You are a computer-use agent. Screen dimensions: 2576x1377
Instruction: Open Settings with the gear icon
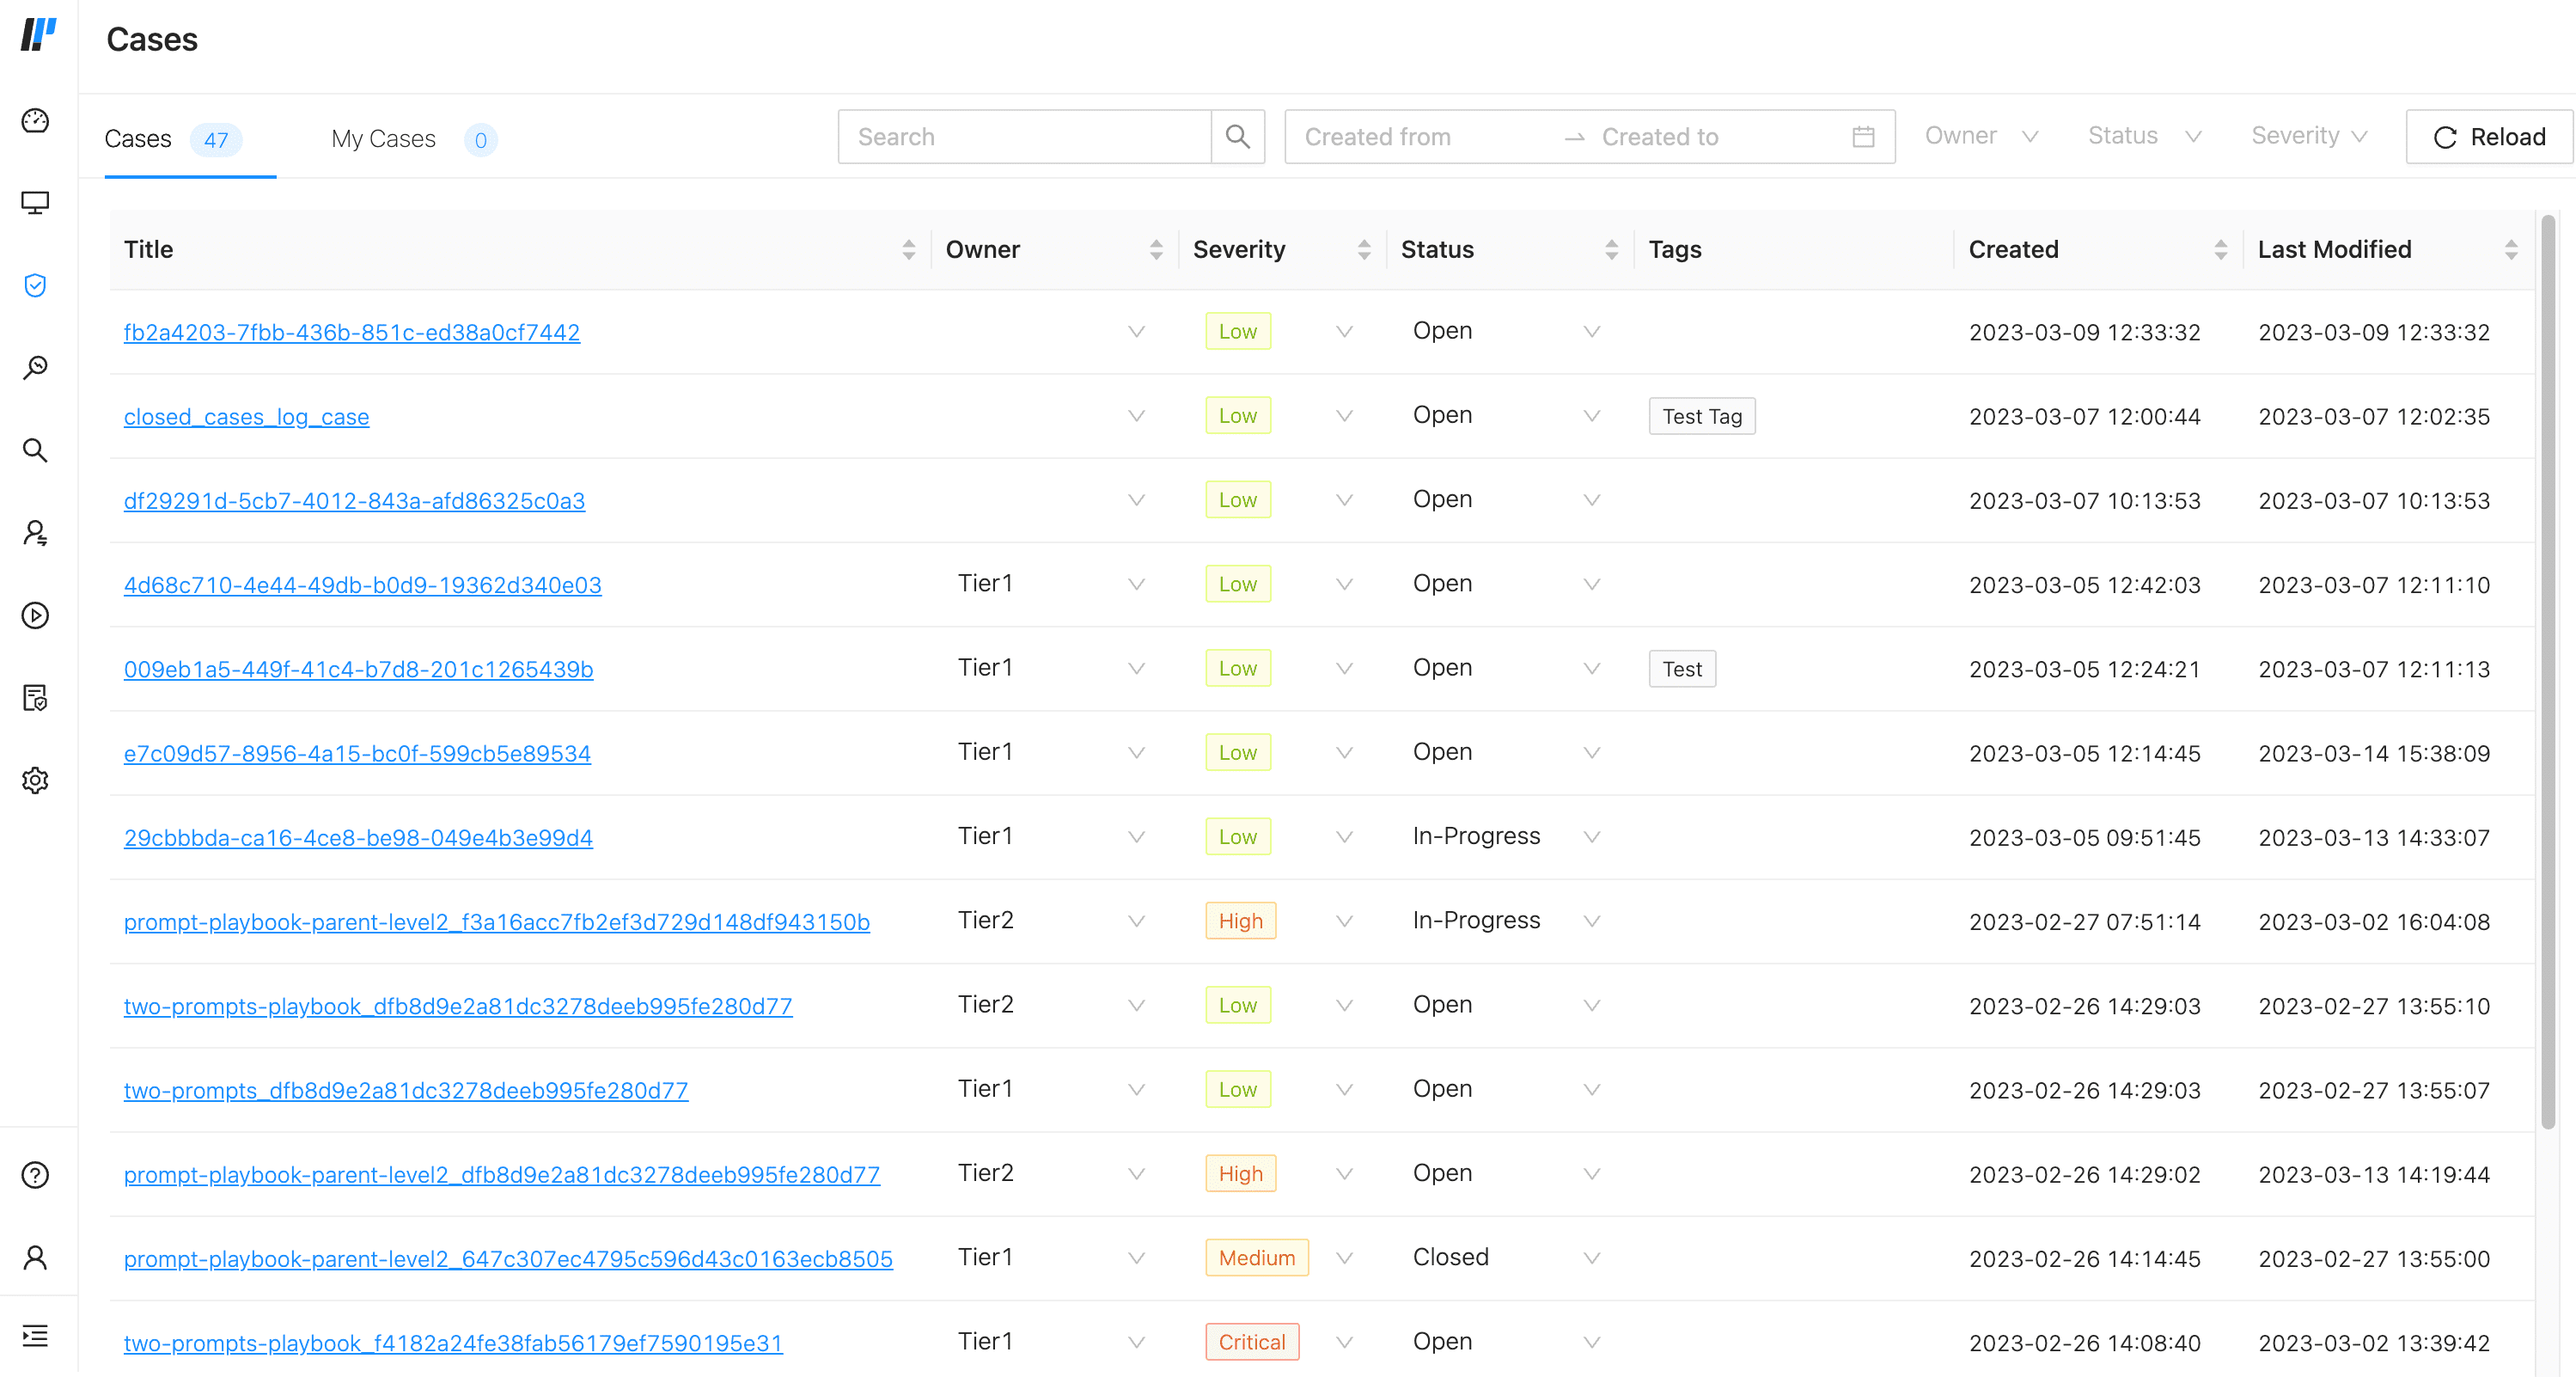[36, 781]
